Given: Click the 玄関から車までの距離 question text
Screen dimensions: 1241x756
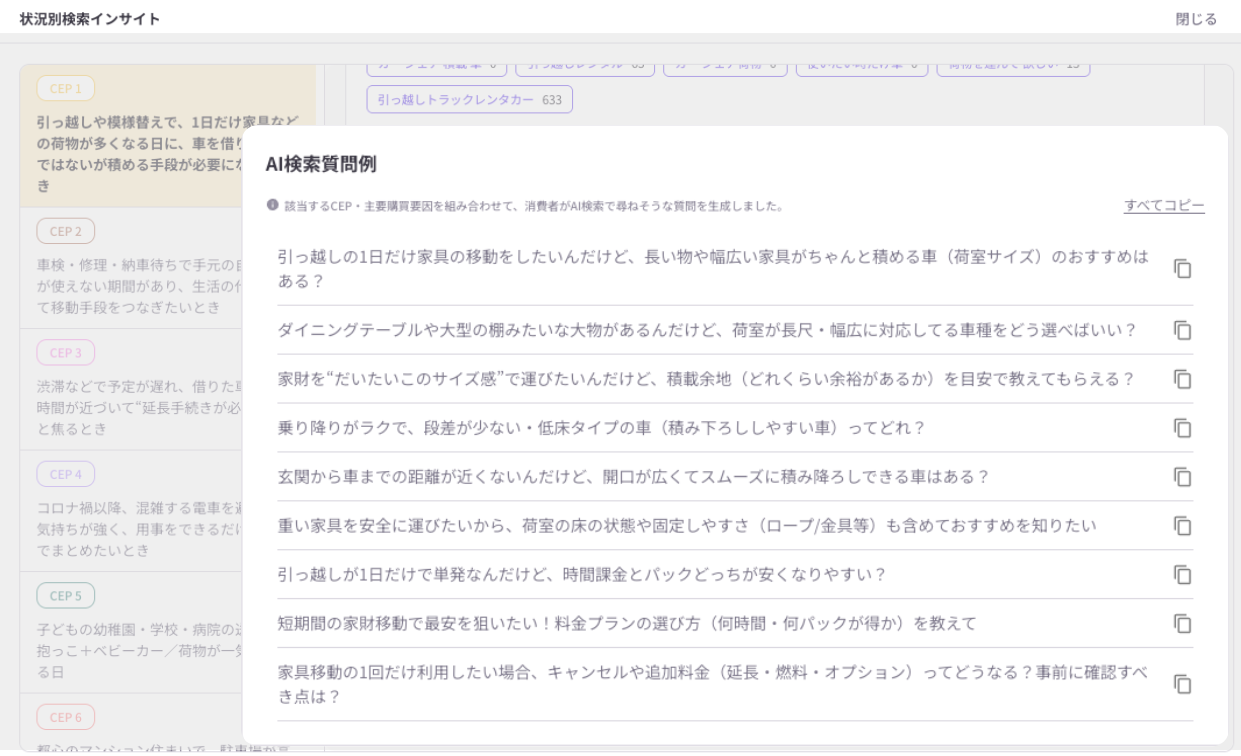Looking at the screenshot, I should pos(633,477).
